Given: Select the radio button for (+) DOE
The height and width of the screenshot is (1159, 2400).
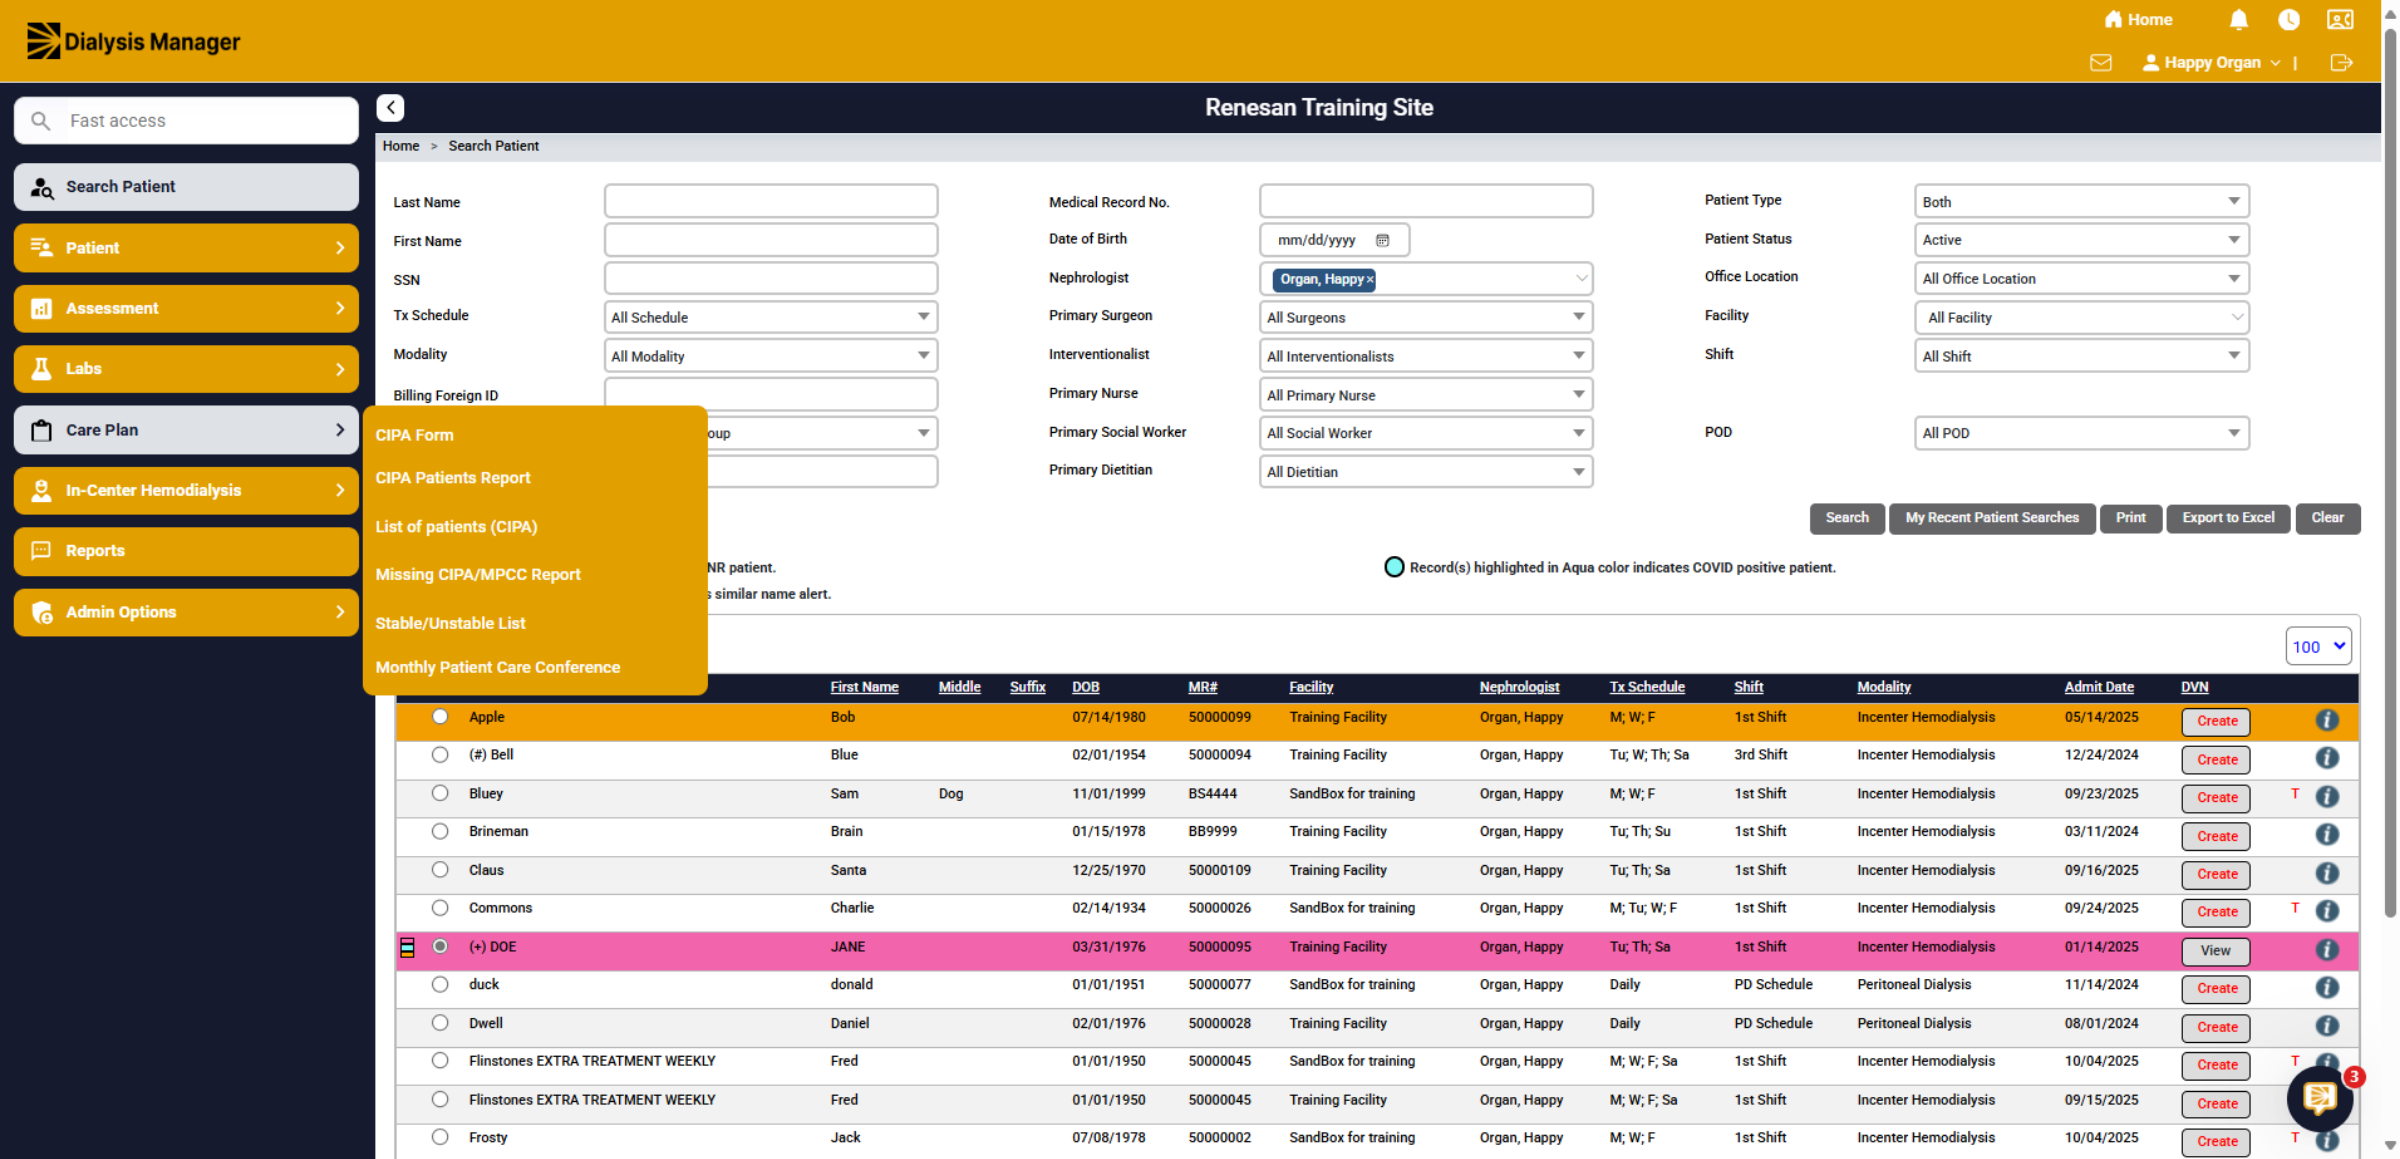Looking at the screenshot, I should click(x=440, y=947).
